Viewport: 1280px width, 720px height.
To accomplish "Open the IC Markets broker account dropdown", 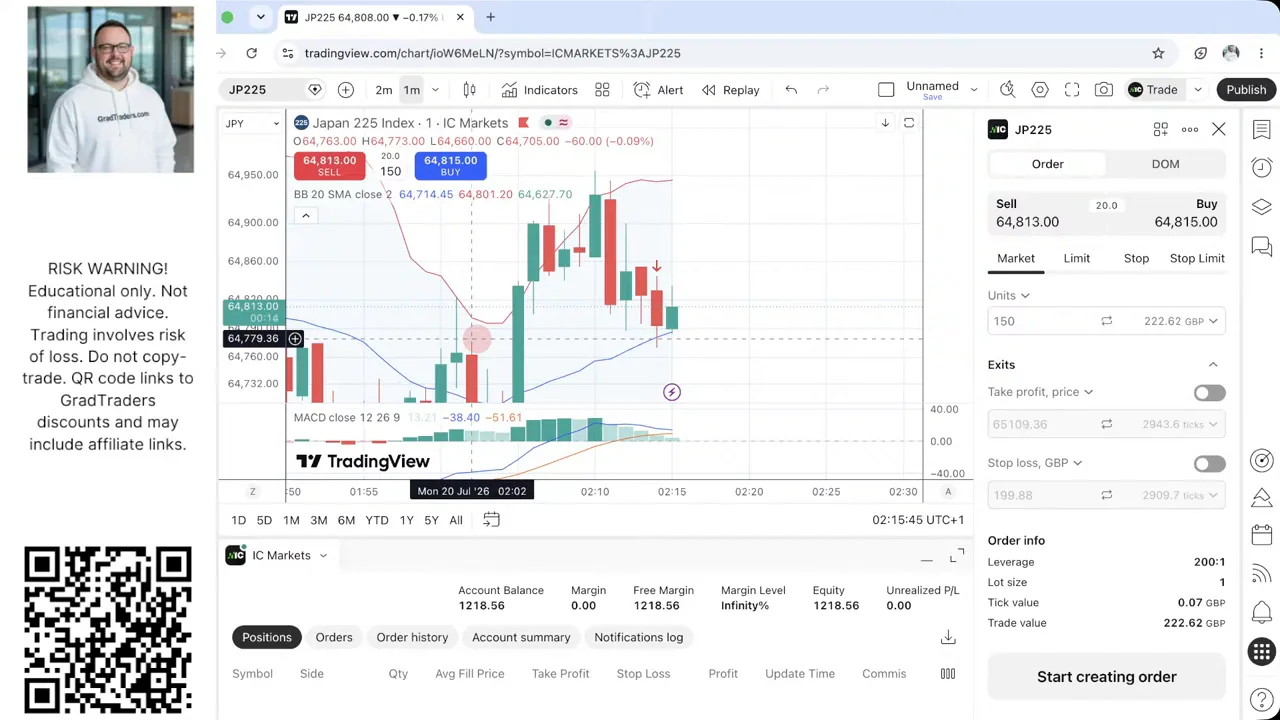I will (277, 555).
